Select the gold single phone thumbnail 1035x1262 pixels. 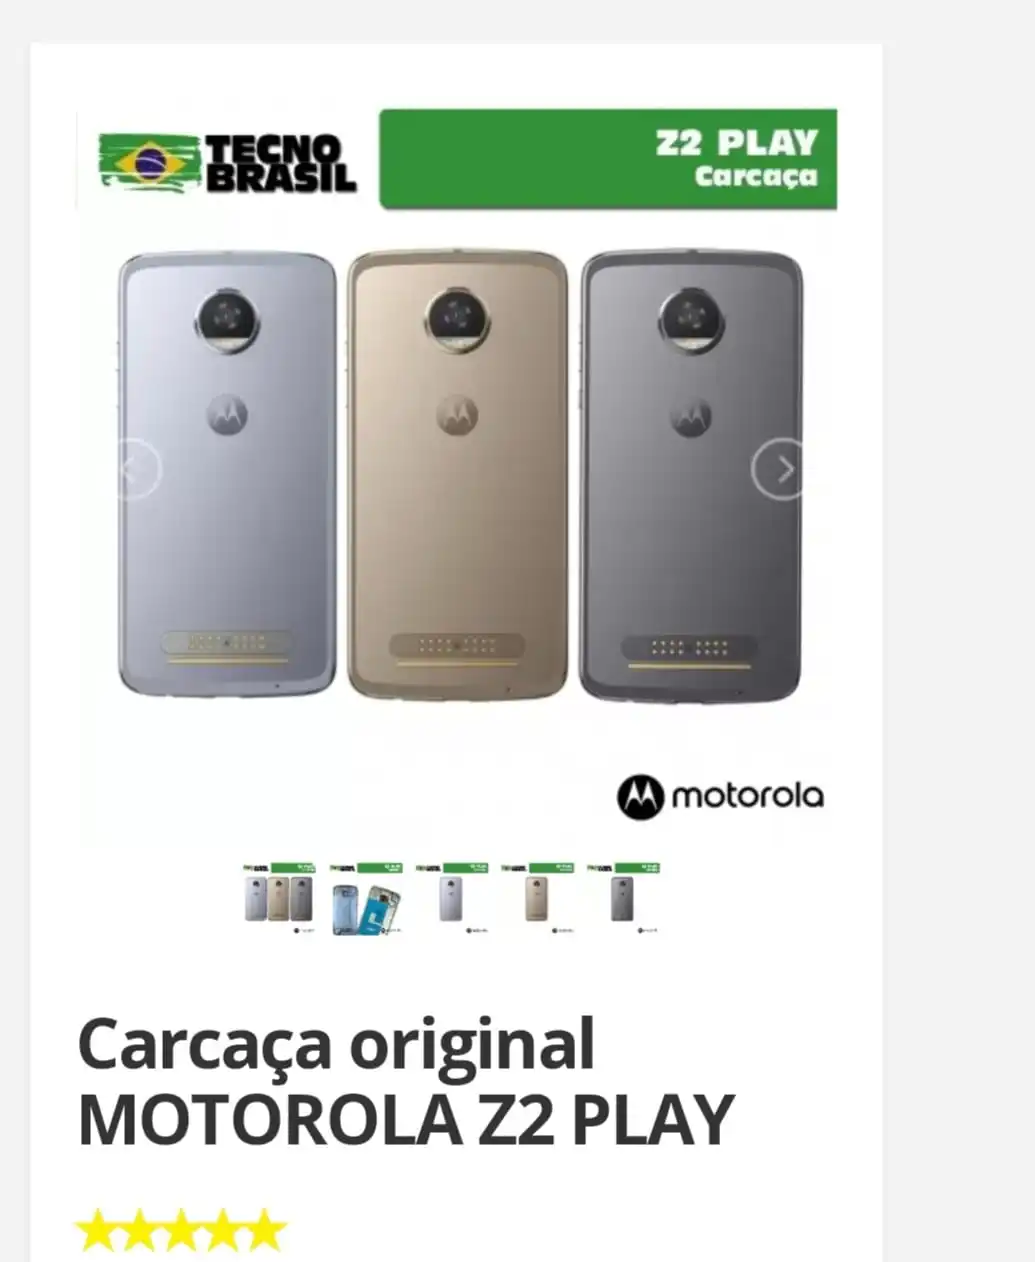[538, 898]
